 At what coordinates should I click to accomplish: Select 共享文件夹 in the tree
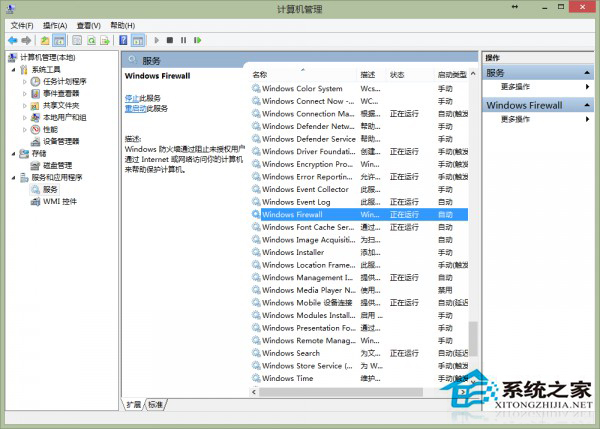[61, 105]
